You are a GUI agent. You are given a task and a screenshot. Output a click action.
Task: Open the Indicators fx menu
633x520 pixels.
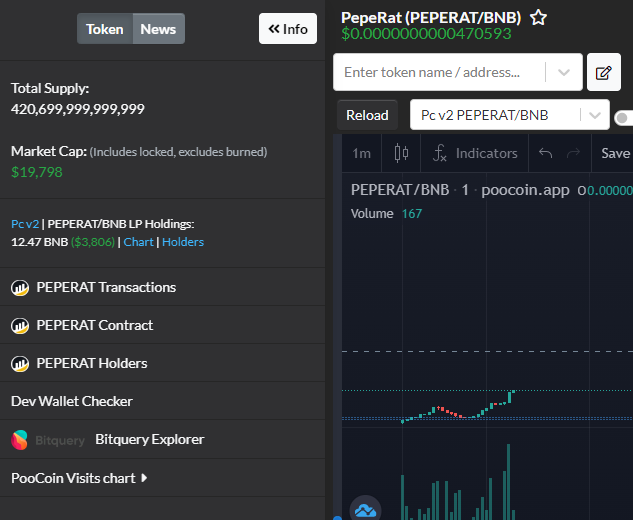(x=475, y=153)
